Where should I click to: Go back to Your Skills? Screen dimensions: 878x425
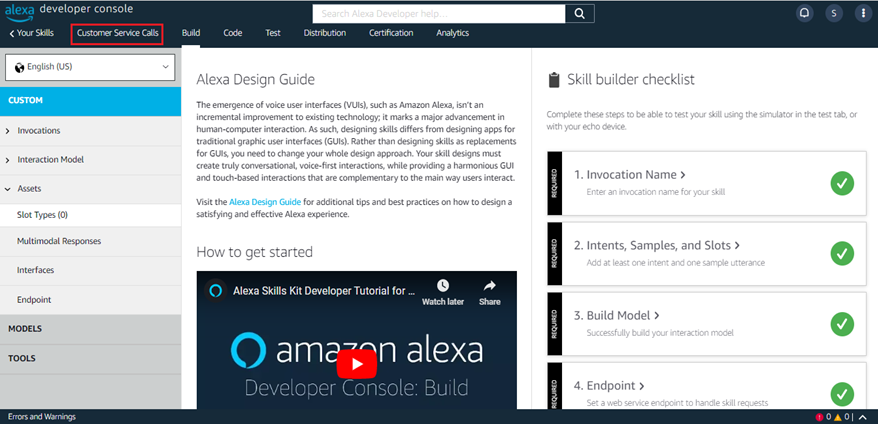tap(34, 33)
